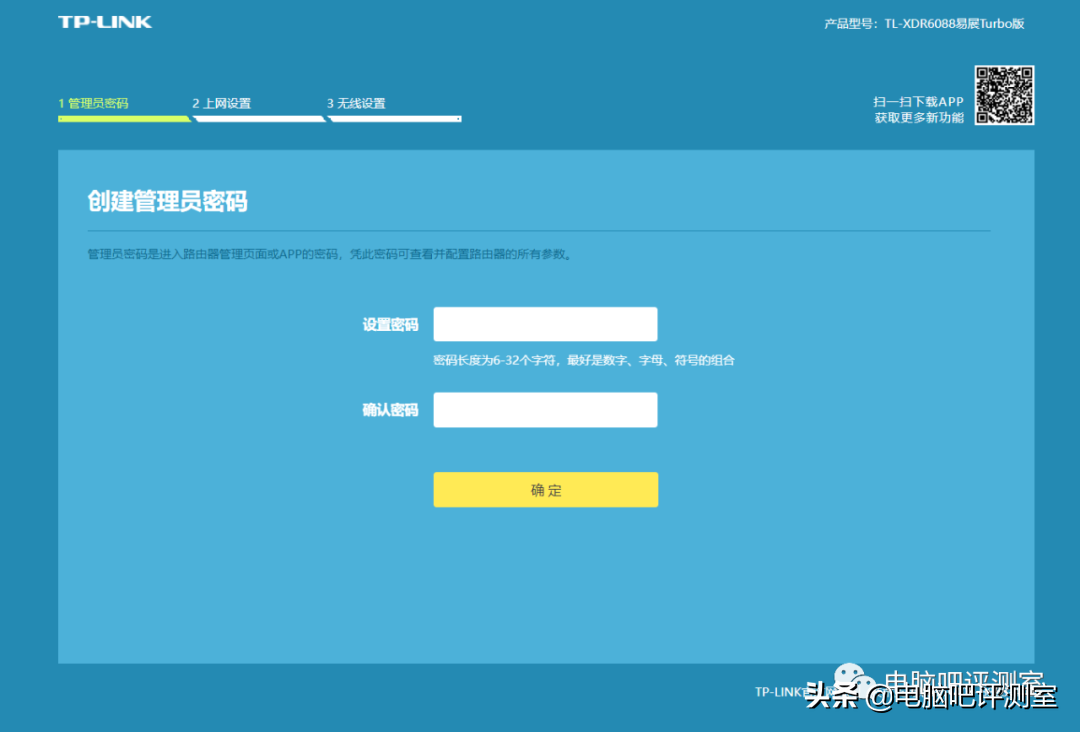This screenshot has width=1080, height=732.
Task: Select step 3 无线设置 tab
Action: pos(356,103)
